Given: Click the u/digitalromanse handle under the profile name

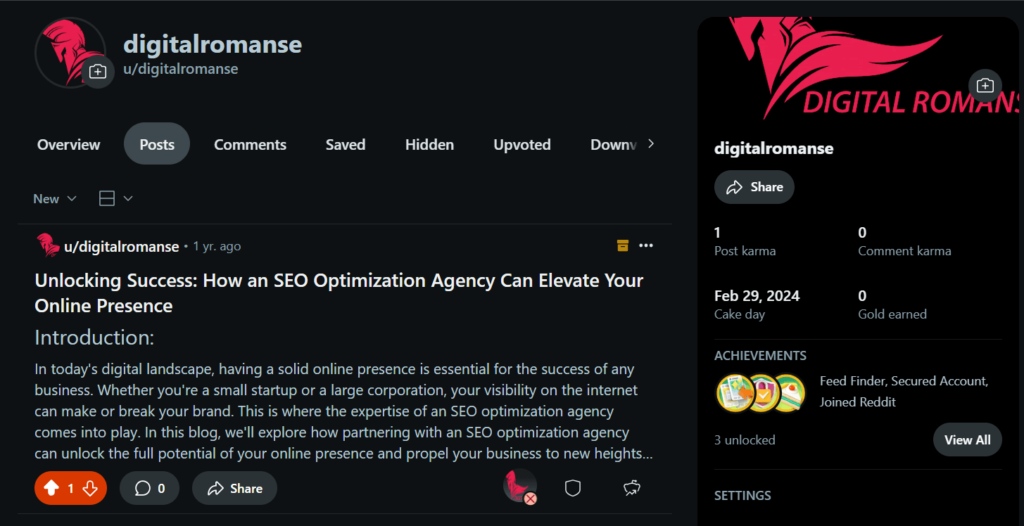Looking at the screenshot, I should pyautogui.click(x=180, y=69).
